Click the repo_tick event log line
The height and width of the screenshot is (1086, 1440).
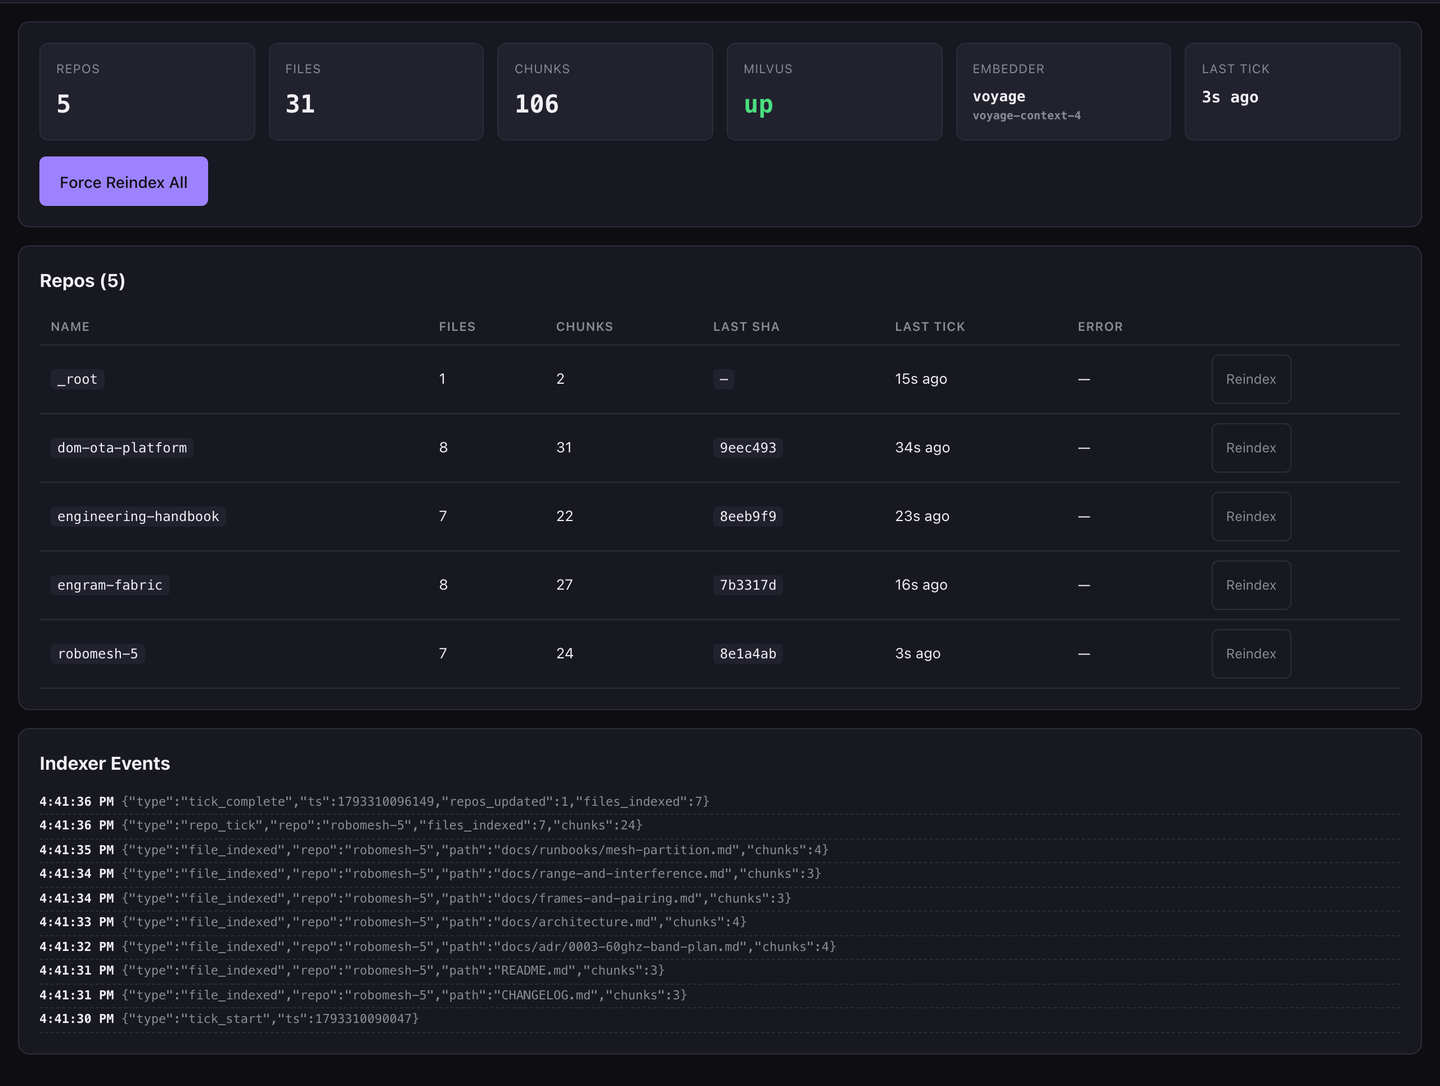pos(720,826)
